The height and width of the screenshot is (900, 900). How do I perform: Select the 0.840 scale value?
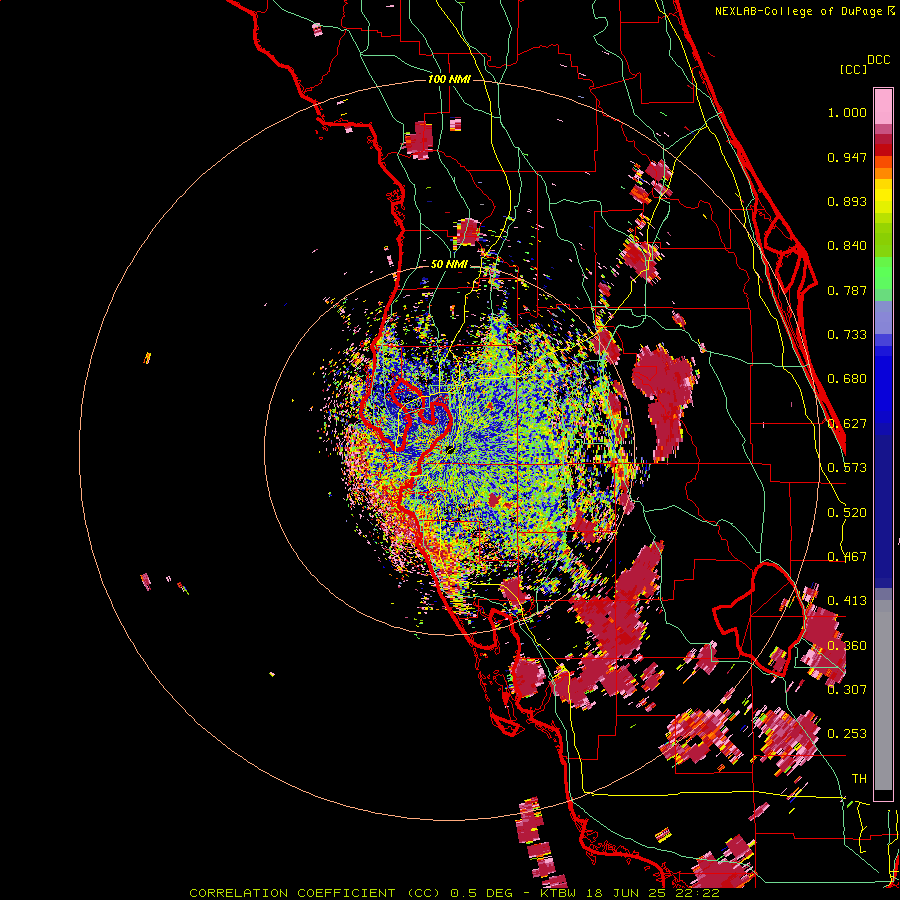(x=847, y=246)
